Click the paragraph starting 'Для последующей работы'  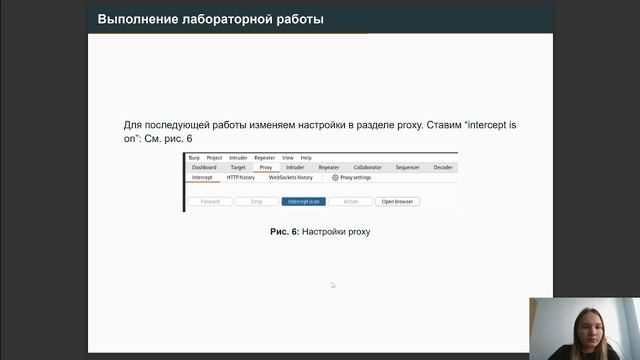click(320, 131)
